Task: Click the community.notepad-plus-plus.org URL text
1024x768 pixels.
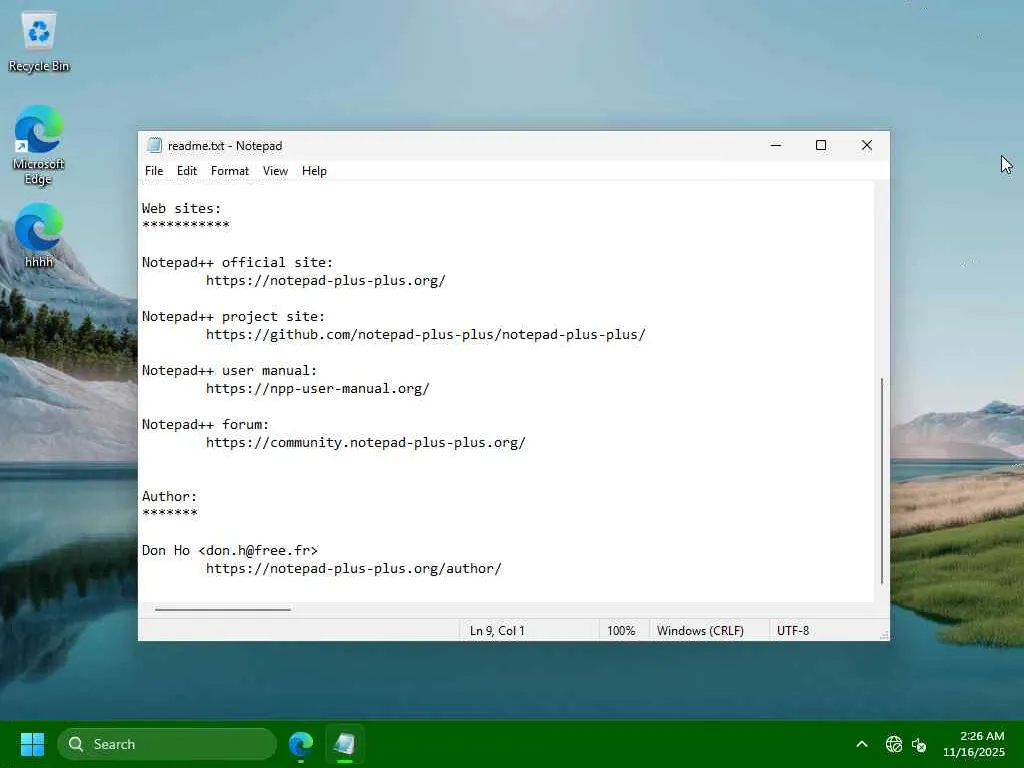Action: coord(366,443)
